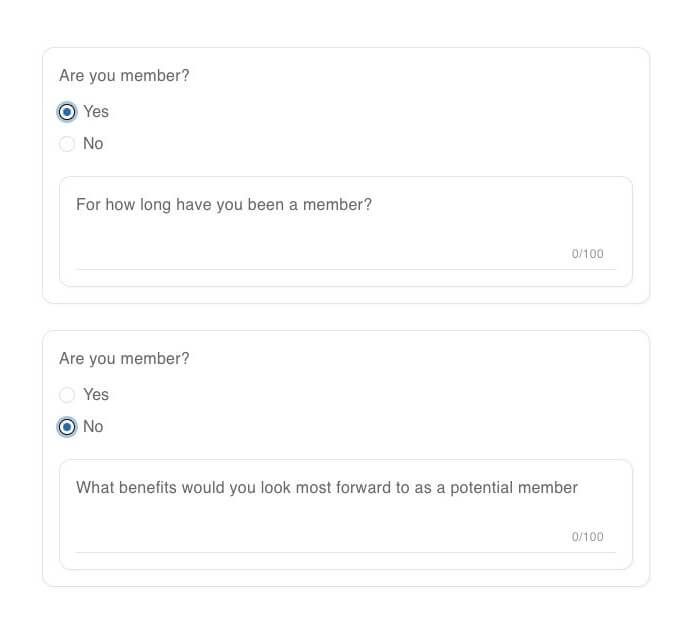This screenshot has width=686, height=628.
Task: Click the "Are you member?" heading above the duration question
Action: pyautogui.click(x=124, y=76)
